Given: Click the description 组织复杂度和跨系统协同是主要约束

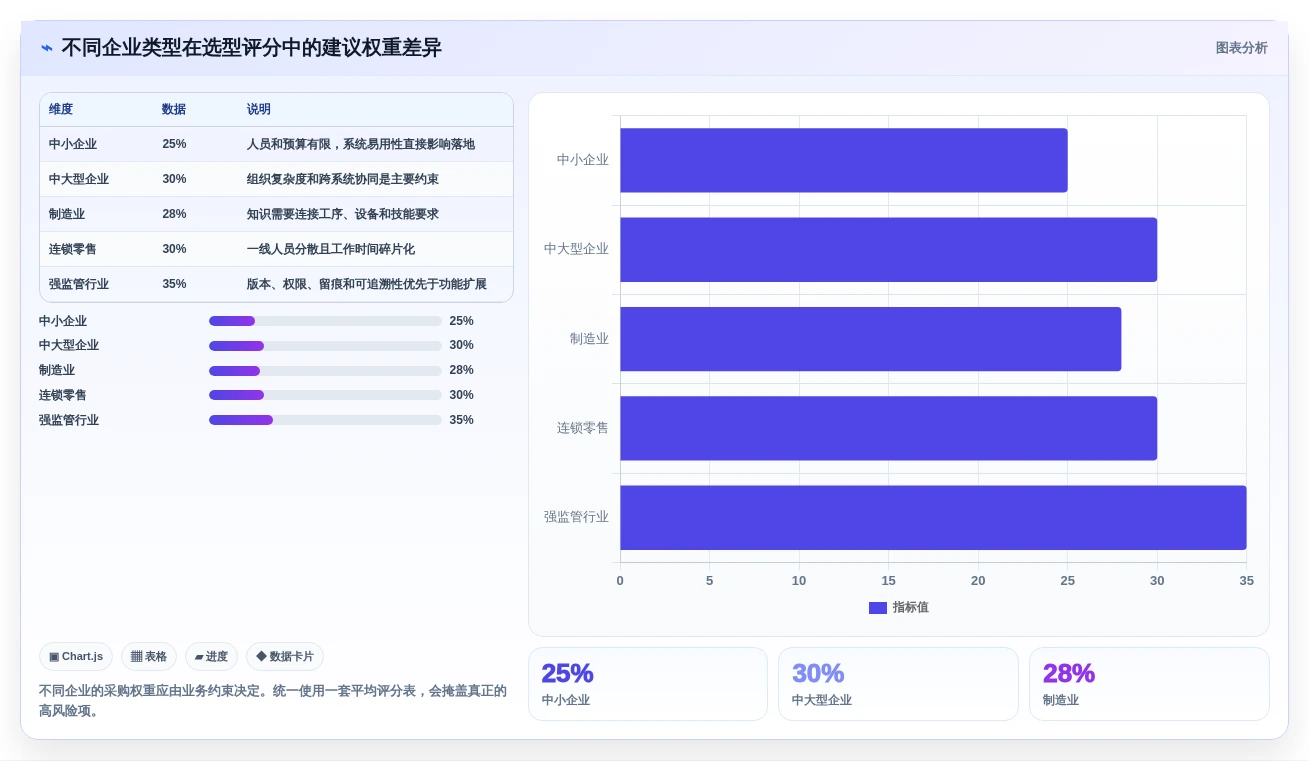Looking at the screenshot, I should 343,179.
